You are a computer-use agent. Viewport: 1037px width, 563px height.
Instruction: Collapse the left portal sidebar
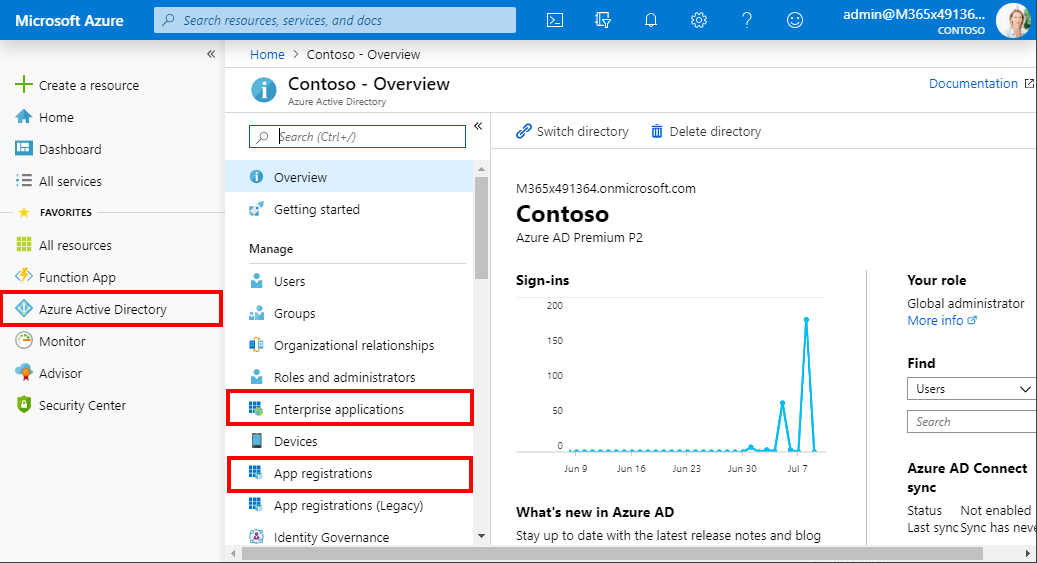pos(211,54)
